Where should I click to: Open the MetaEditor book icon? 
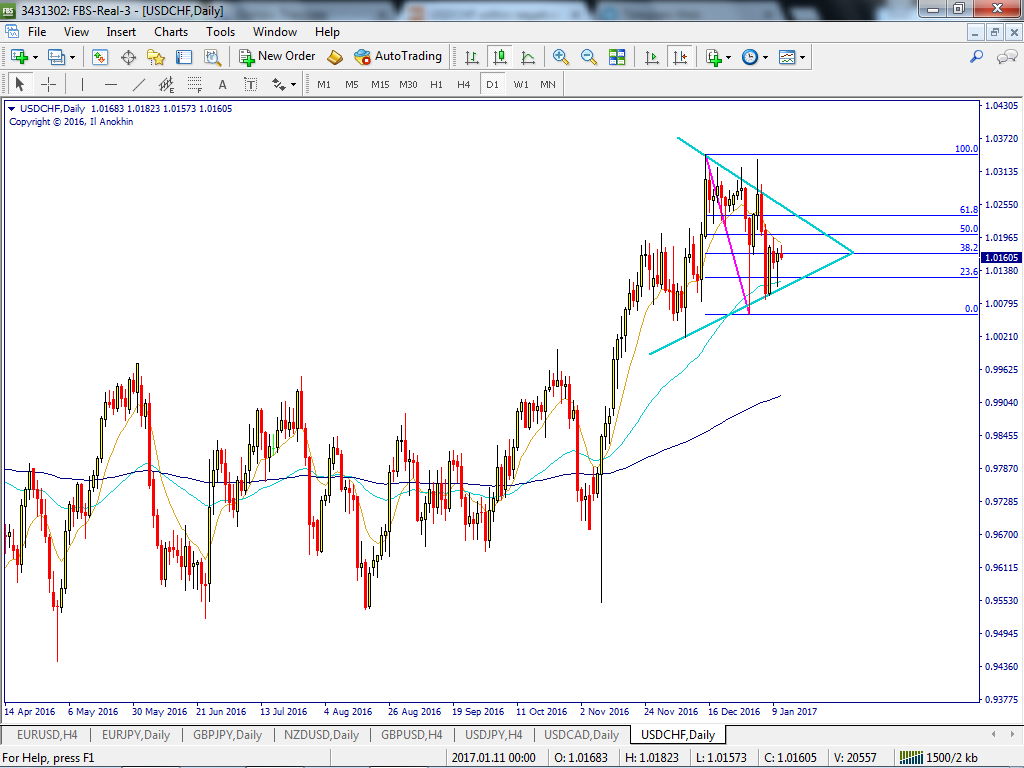[334, 57]
